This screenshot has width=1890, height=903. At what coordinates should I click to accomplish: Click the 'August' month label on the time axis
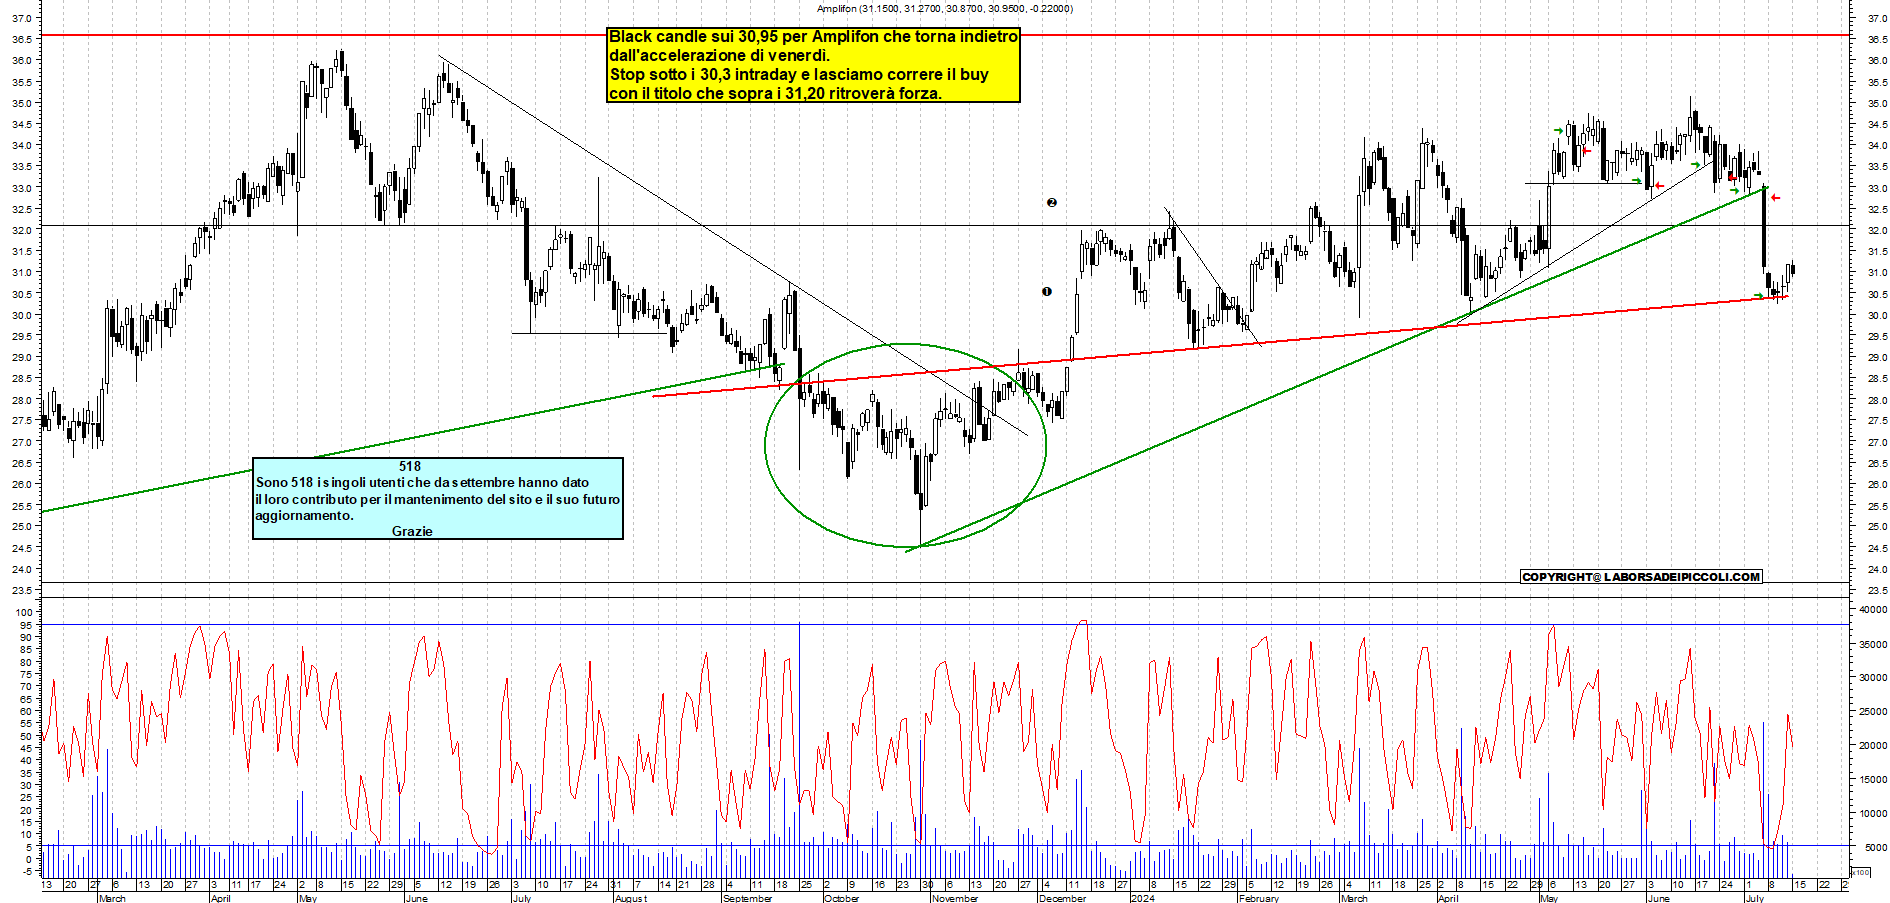point(631,898)
